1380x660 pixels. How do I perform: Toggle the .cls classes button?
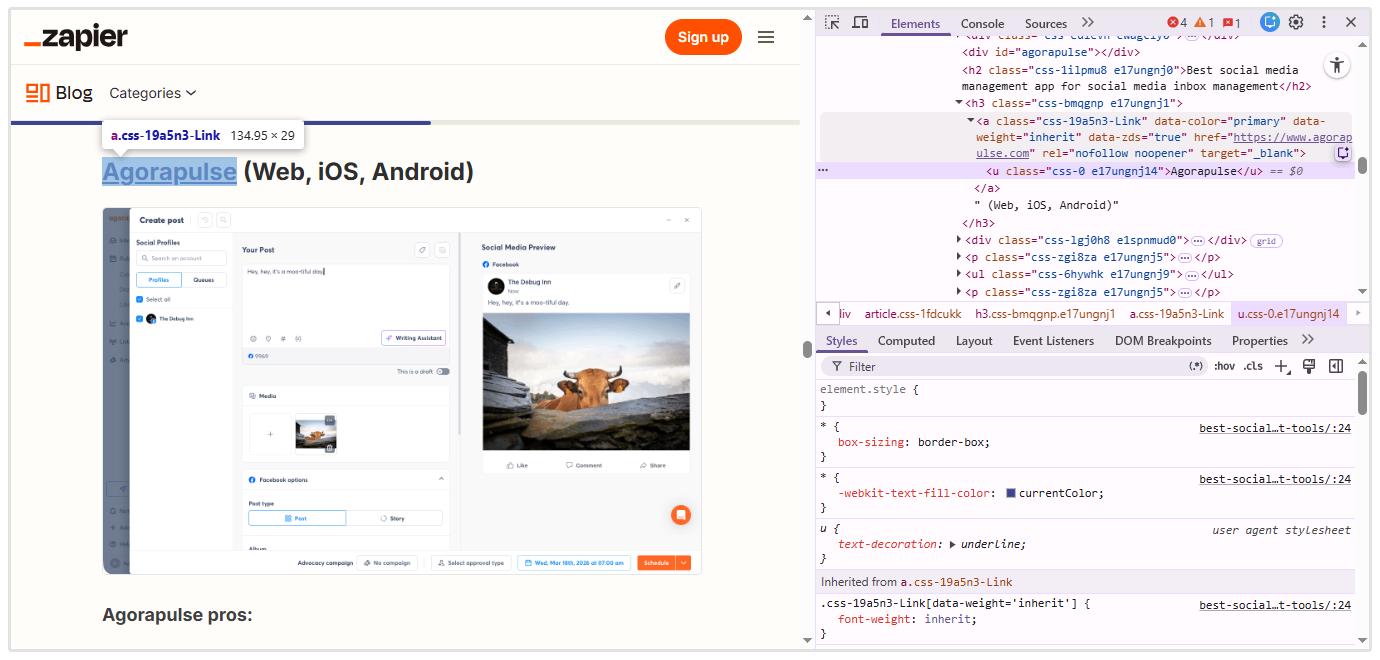1253,367
